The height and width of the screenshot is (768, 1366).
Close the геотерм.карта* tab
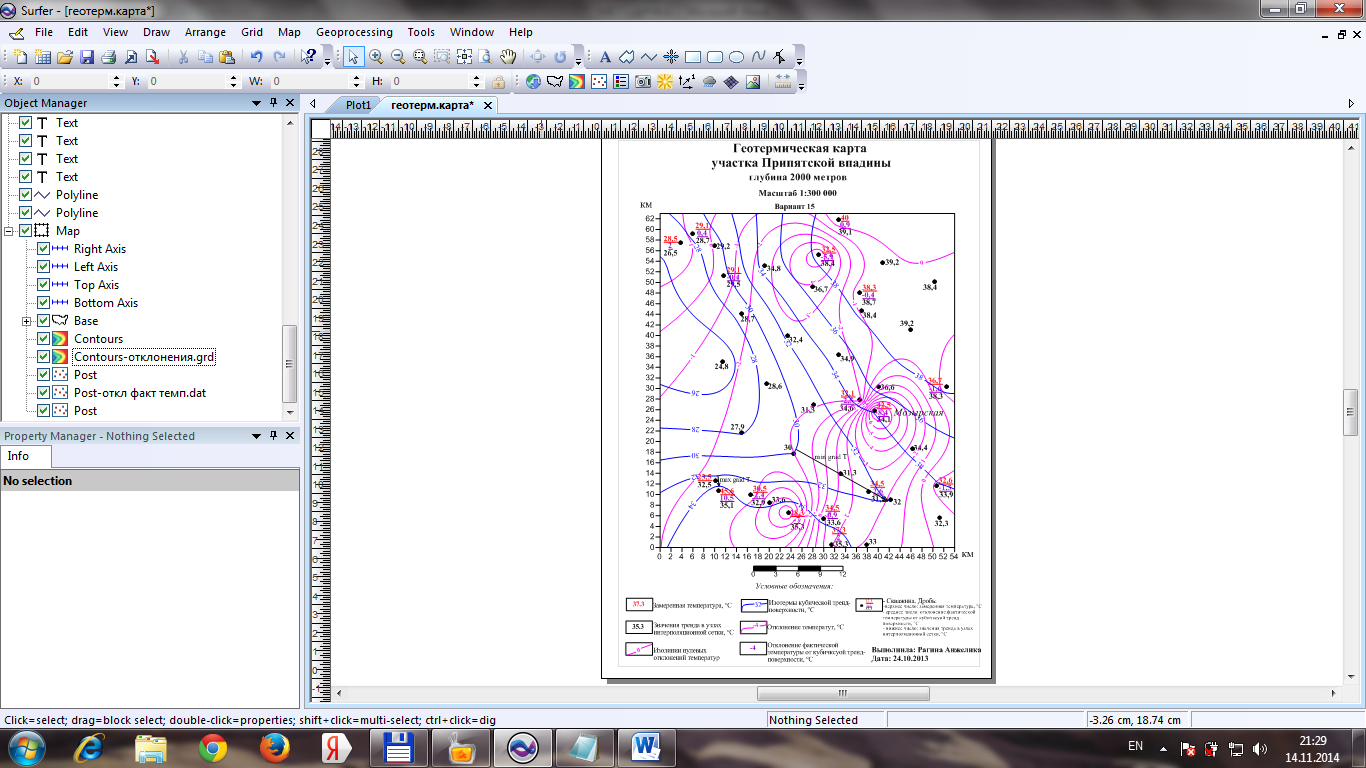click(x=488, y=105)
